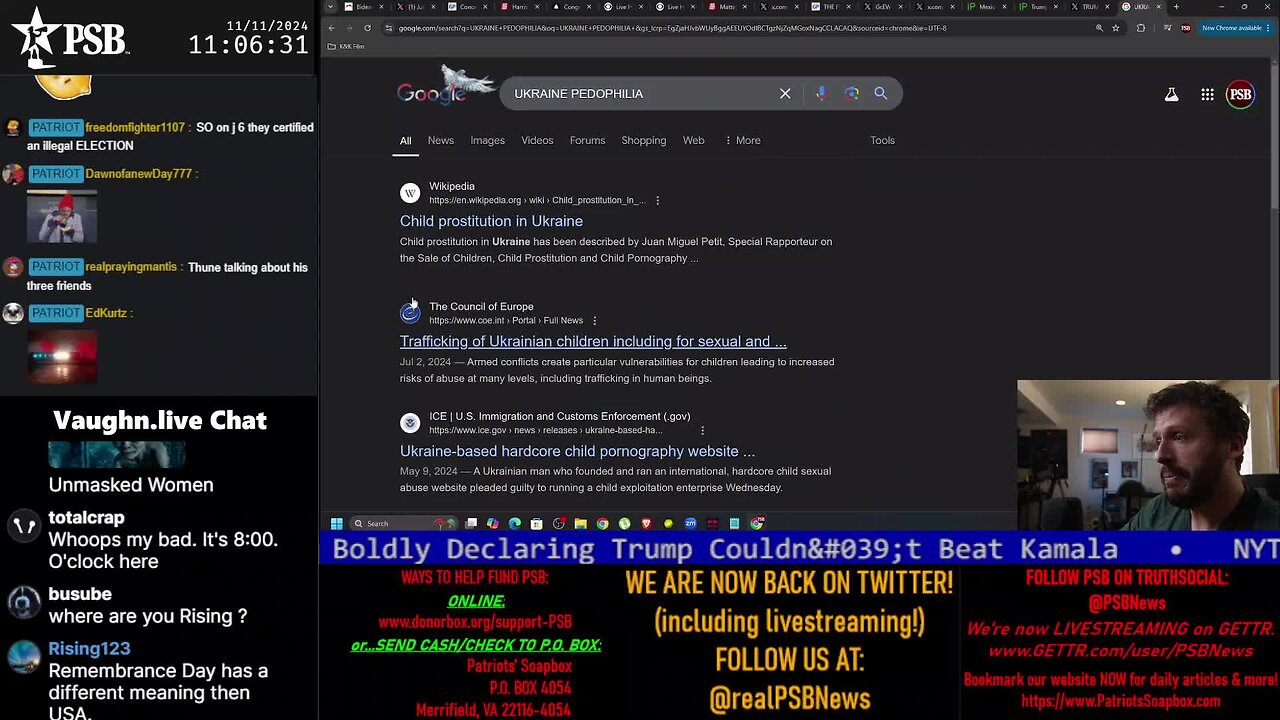Switch to the Web tab
1280x720 pixels.
pos(693,140)
